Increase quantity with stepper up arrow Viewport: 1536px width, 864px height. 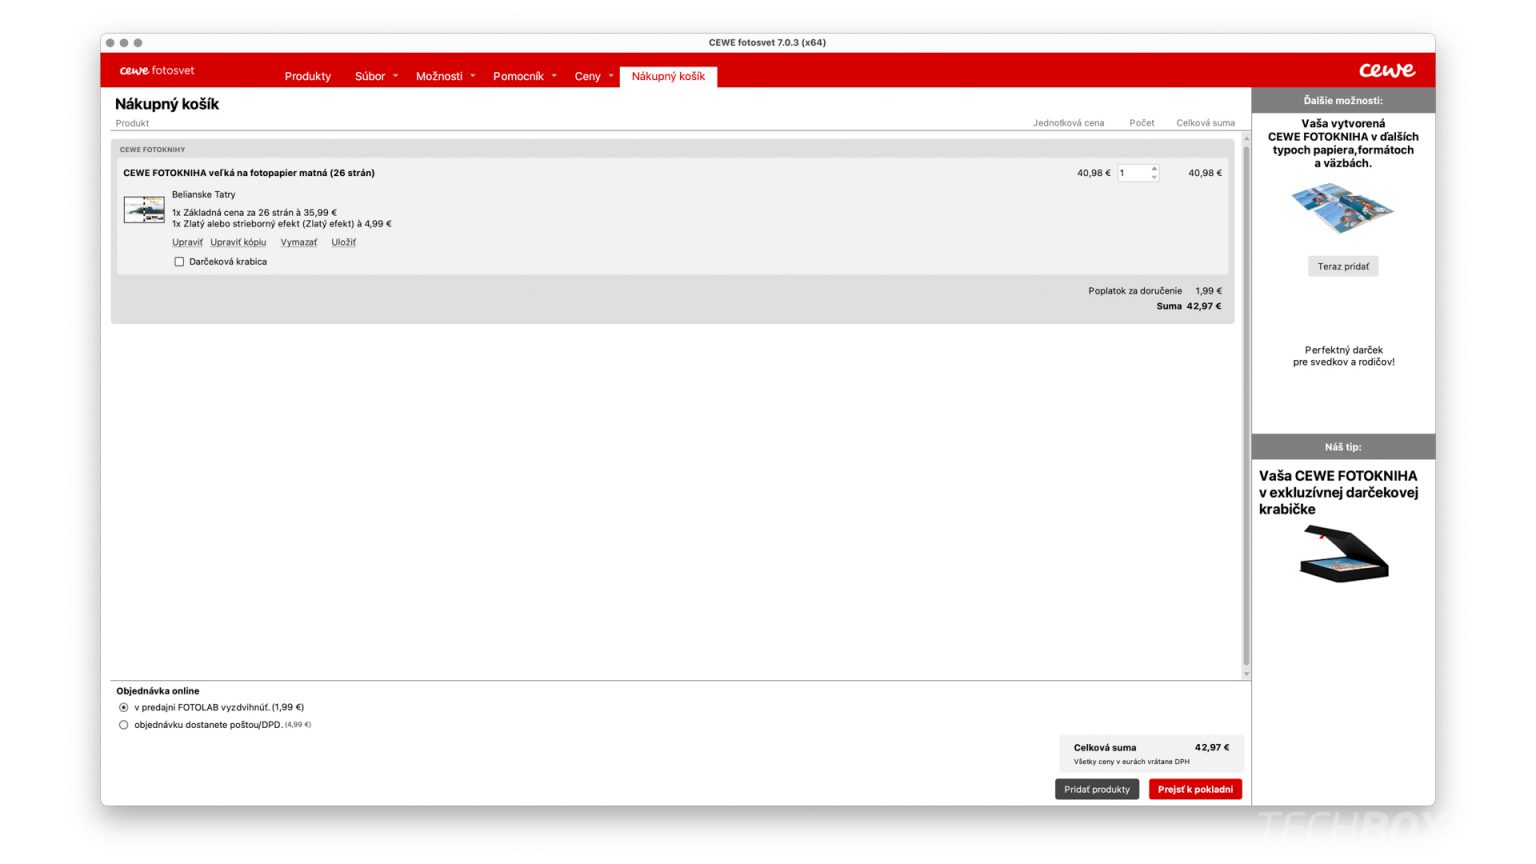point(1154,169)
